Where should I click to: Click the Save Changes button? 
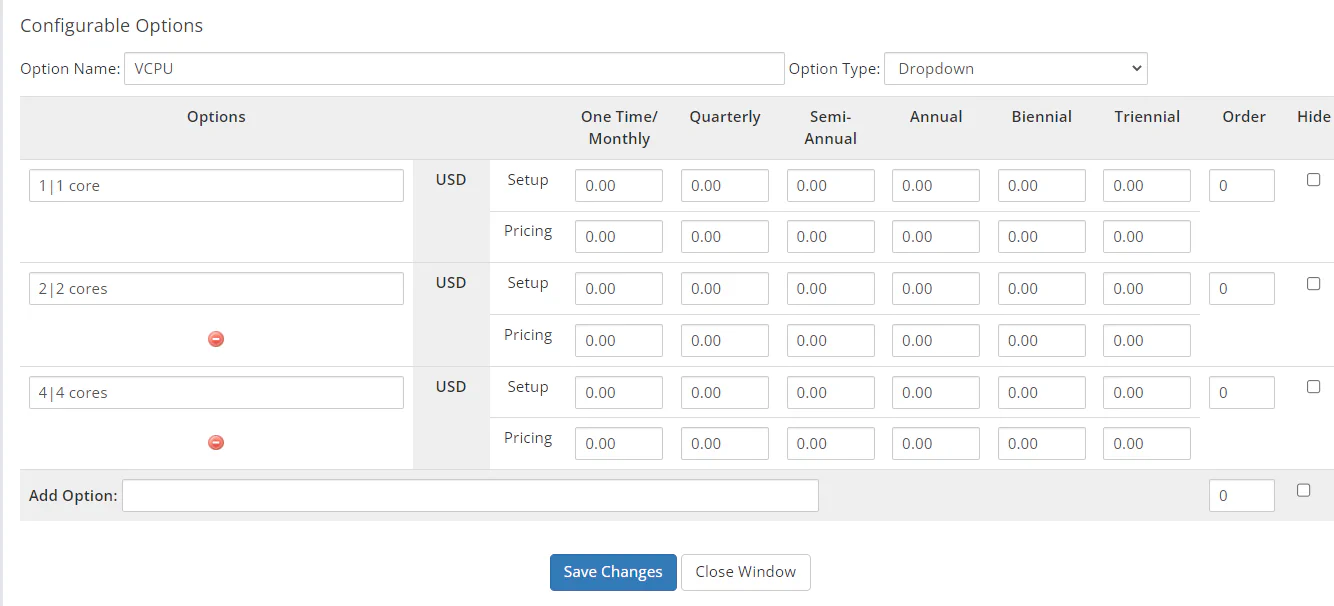point(612,572)
